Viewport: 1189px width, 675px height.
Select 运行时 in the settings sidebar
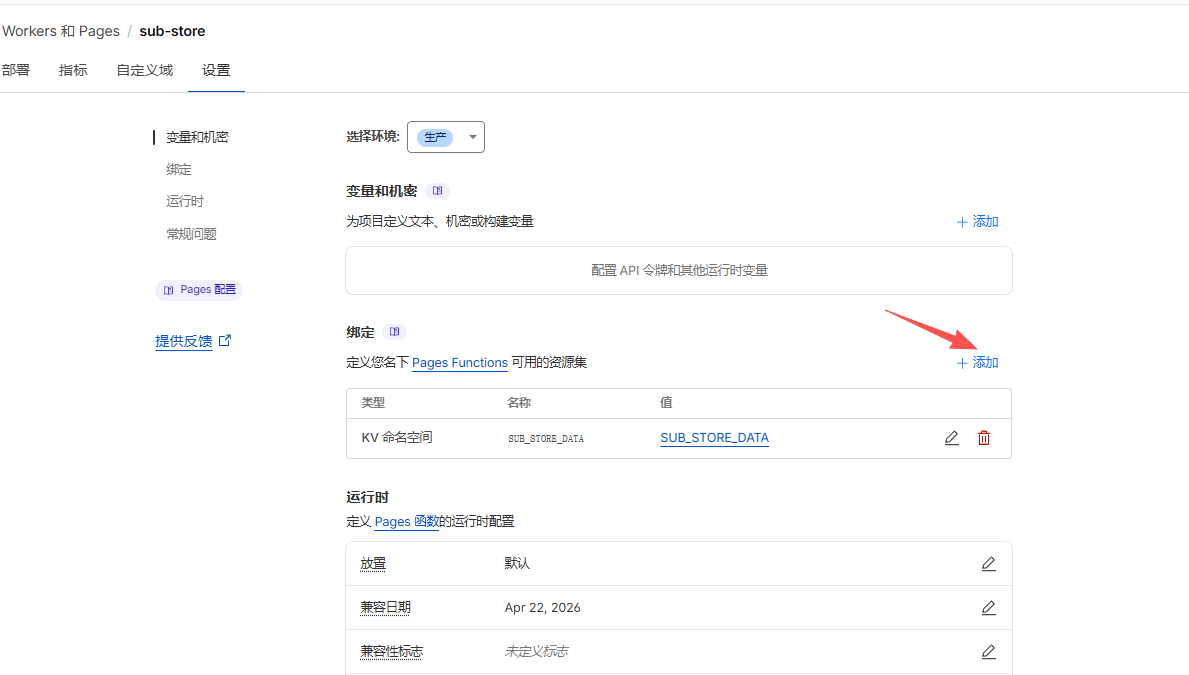point(185,201)
